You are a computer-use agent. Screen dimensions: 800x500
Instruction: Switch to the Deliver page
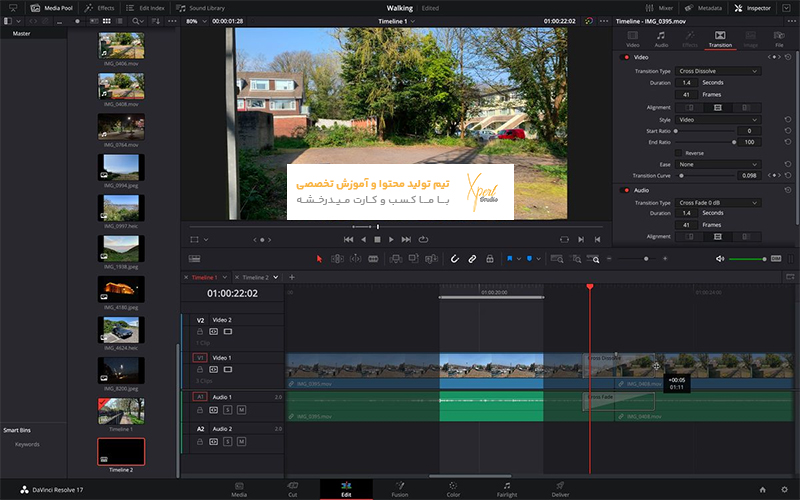tap(560, 489)
